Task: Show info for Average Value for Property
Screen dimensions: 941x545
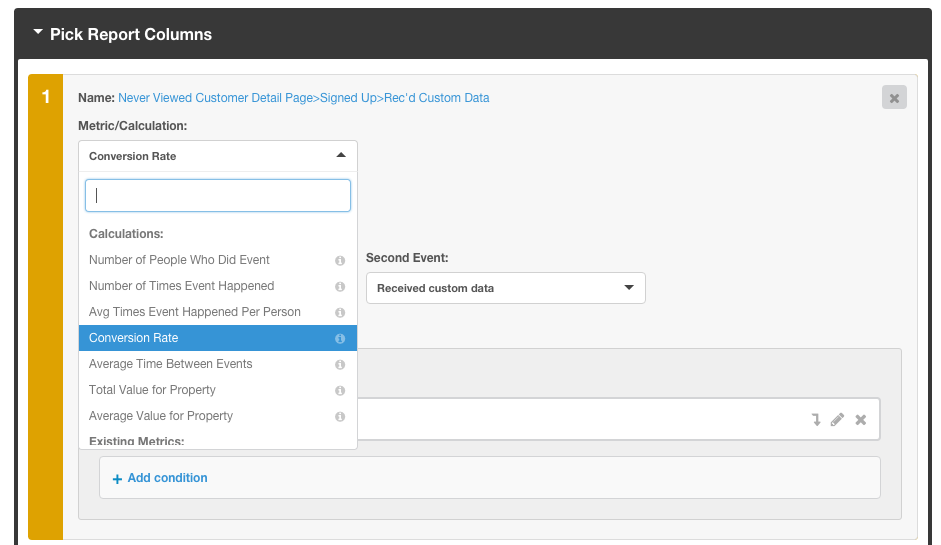Action: (340, 417)
